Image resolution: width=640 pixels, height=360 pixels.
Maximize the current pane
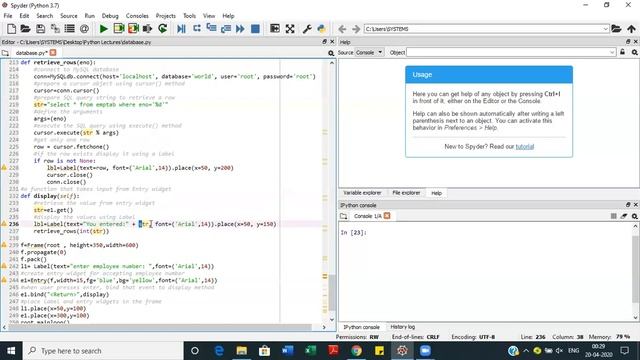pos(275,29)
